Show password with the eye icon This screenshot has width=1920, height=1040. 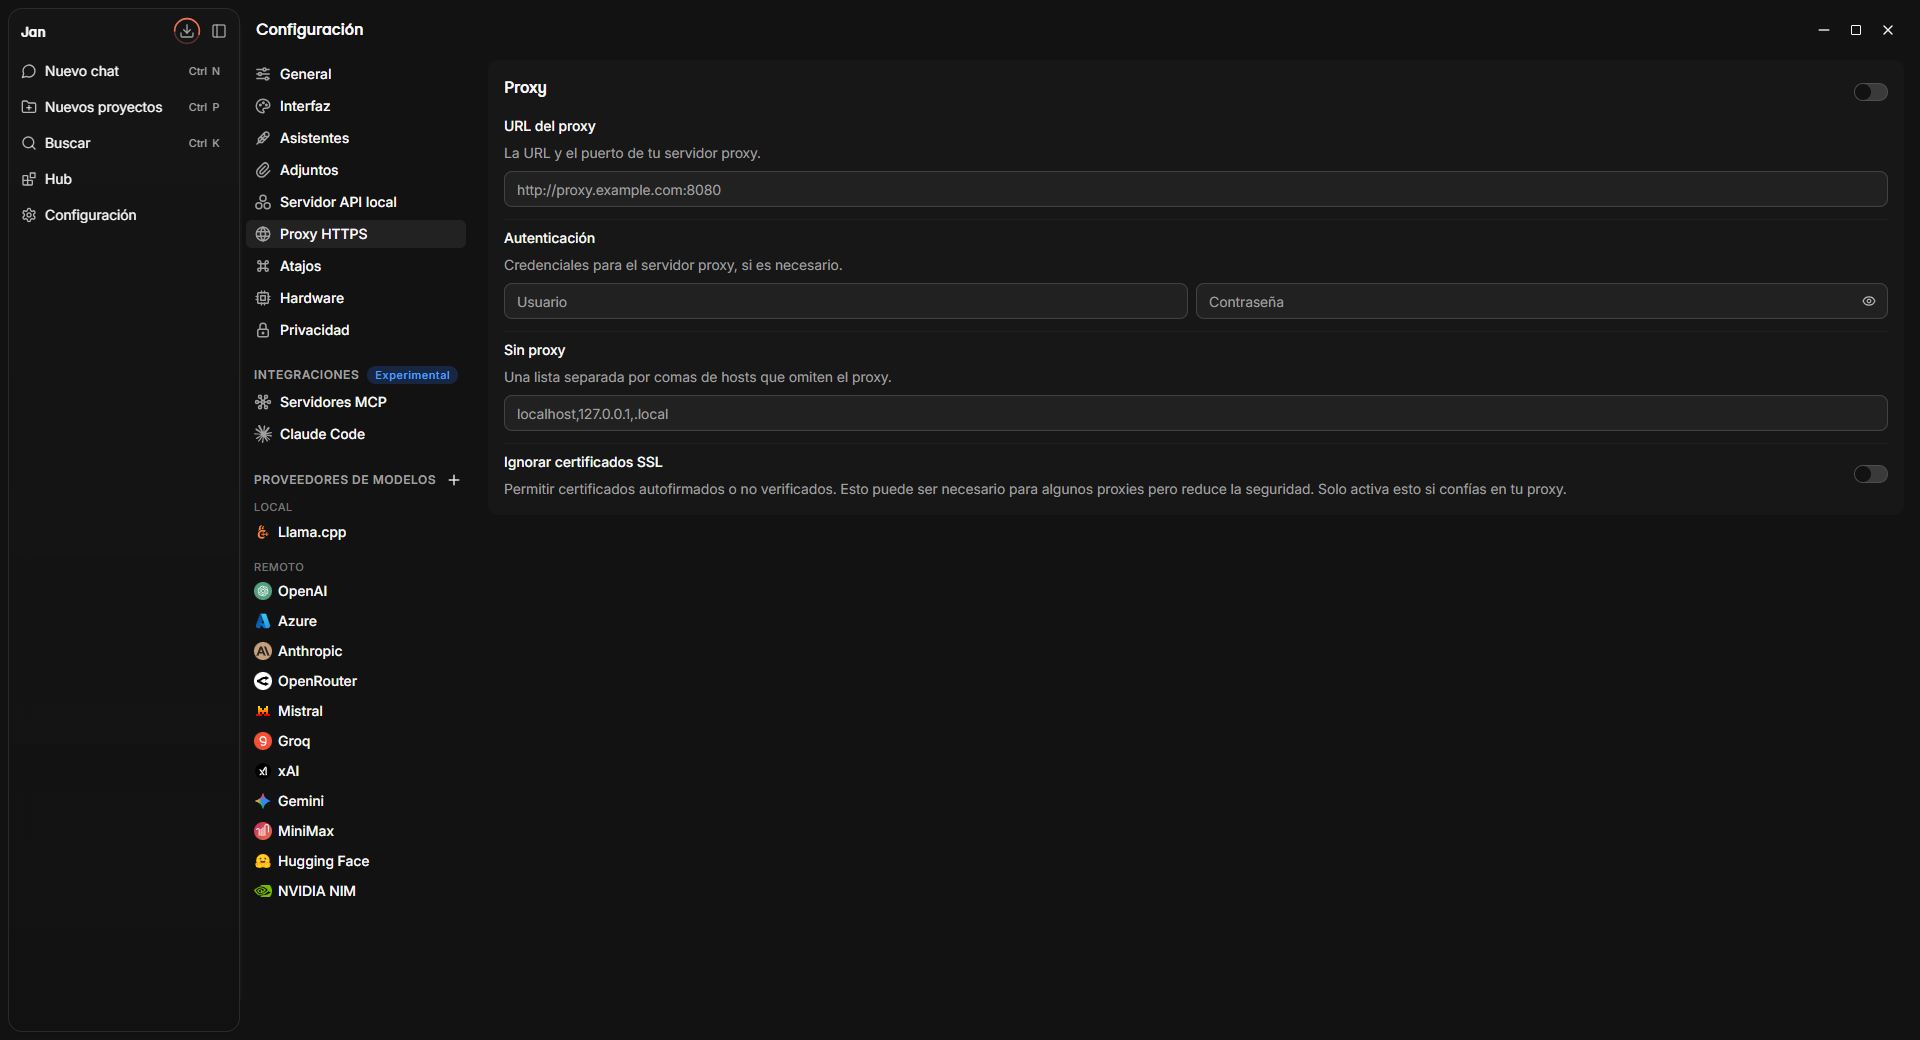(1868, 301)
